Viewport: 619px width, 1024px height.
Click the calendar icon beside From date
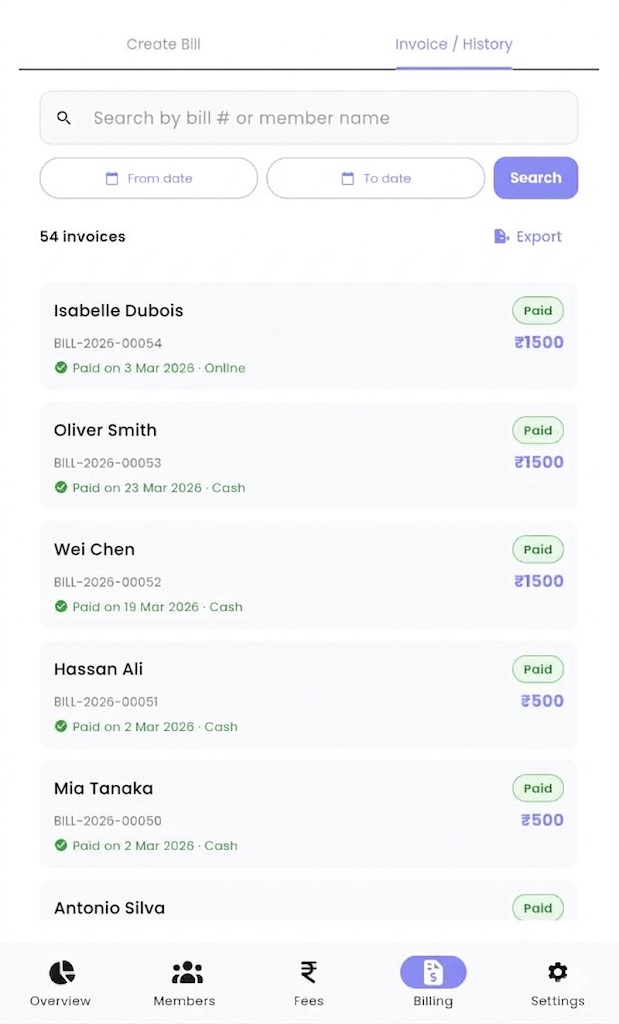[113, 177]
